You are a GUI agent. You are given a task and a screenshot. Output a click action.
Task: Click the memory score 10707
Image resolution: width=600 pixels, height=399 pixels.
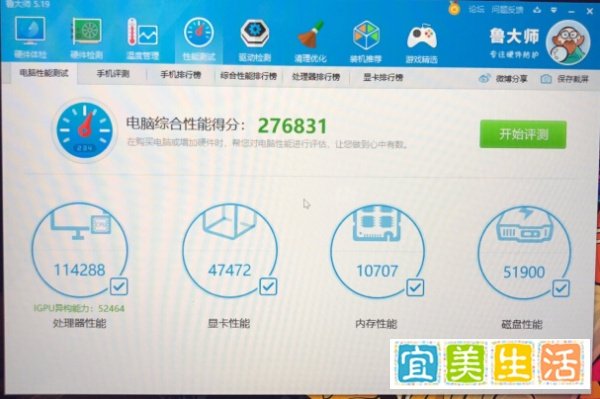(377, 271)
